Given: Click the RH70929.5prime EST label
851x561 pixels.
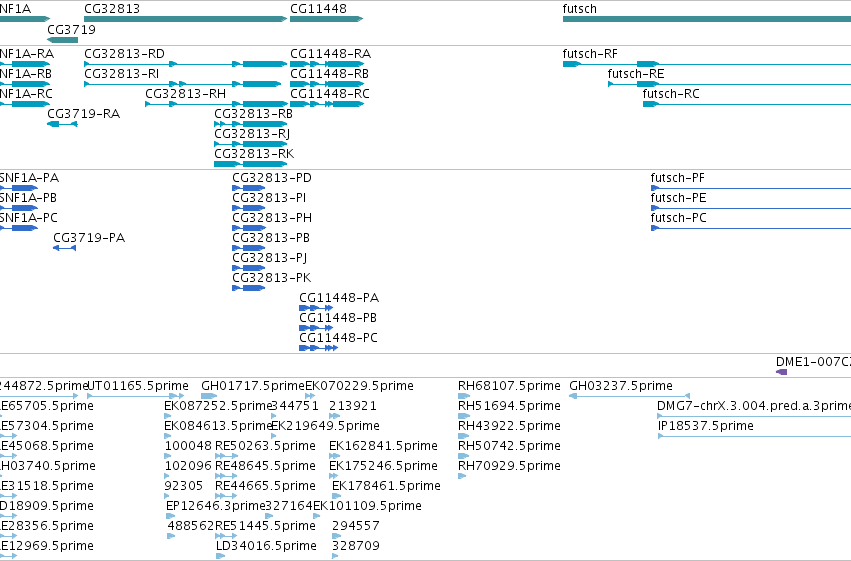Looking at the screenshot, I should (x=509, y=466).
